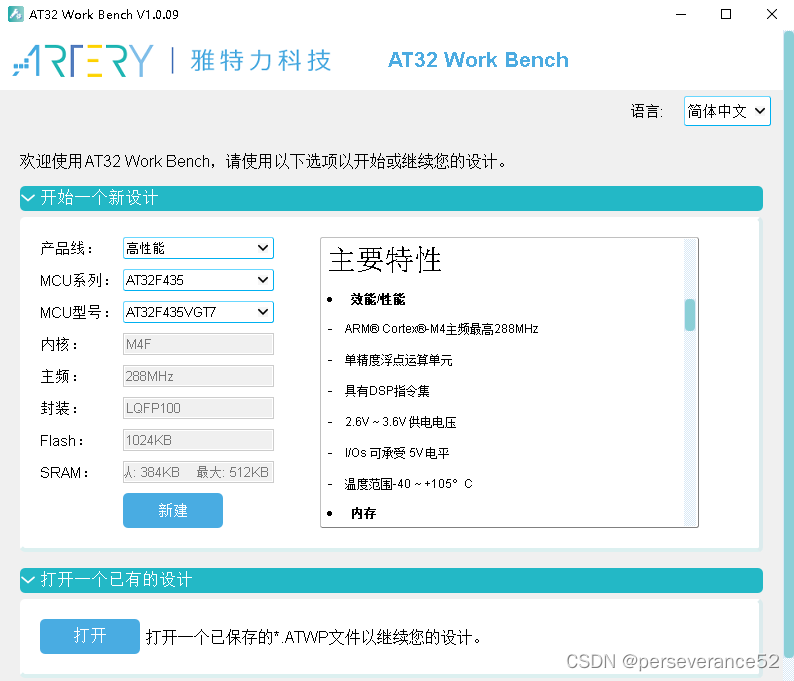The height and width of the screenshot is (681, 794).
Task: Click the 封装 field showing LQFP100
Action: 198,408
